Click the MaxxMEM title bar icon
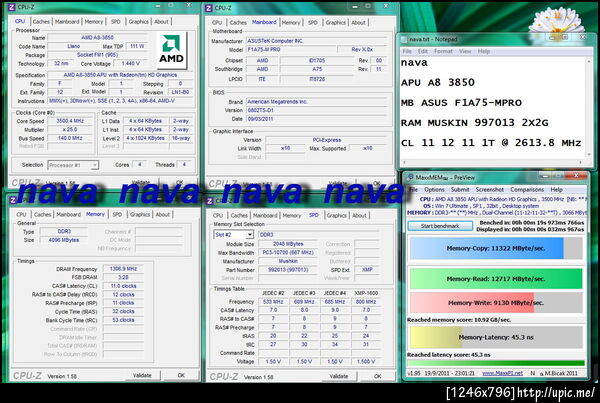 coord(410,177)
